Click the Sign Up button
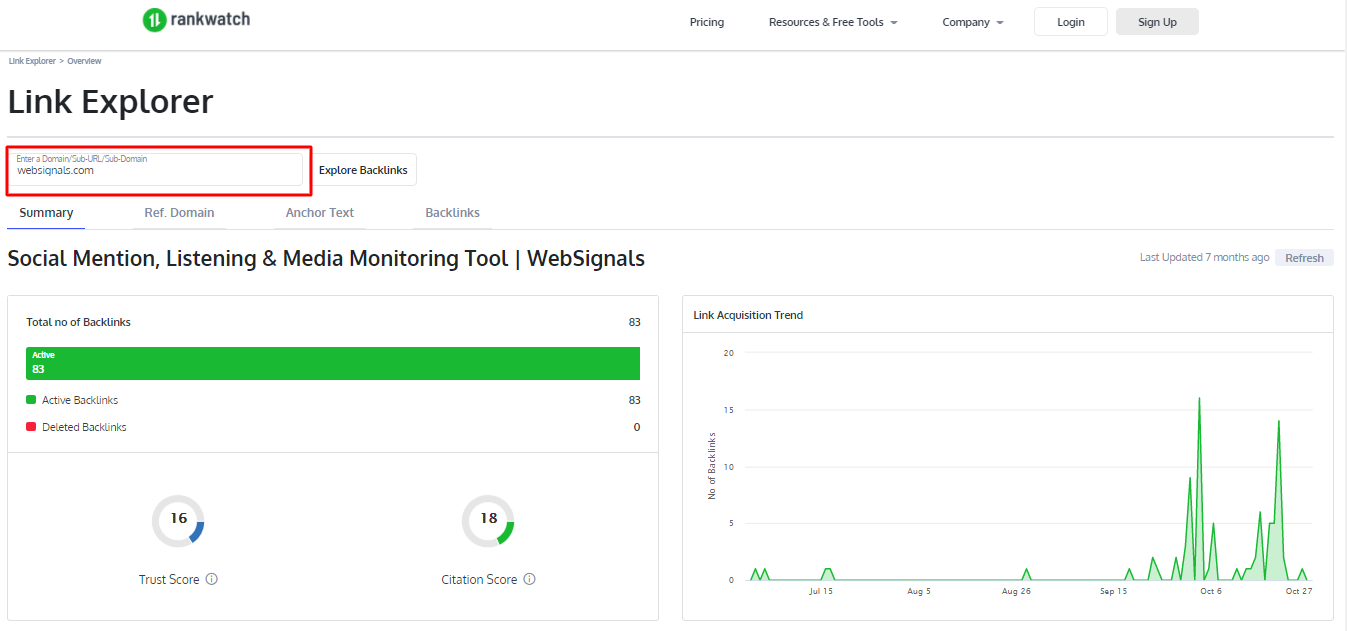1347x631 pixels. pyautogui.click(x=1157, y=22)
